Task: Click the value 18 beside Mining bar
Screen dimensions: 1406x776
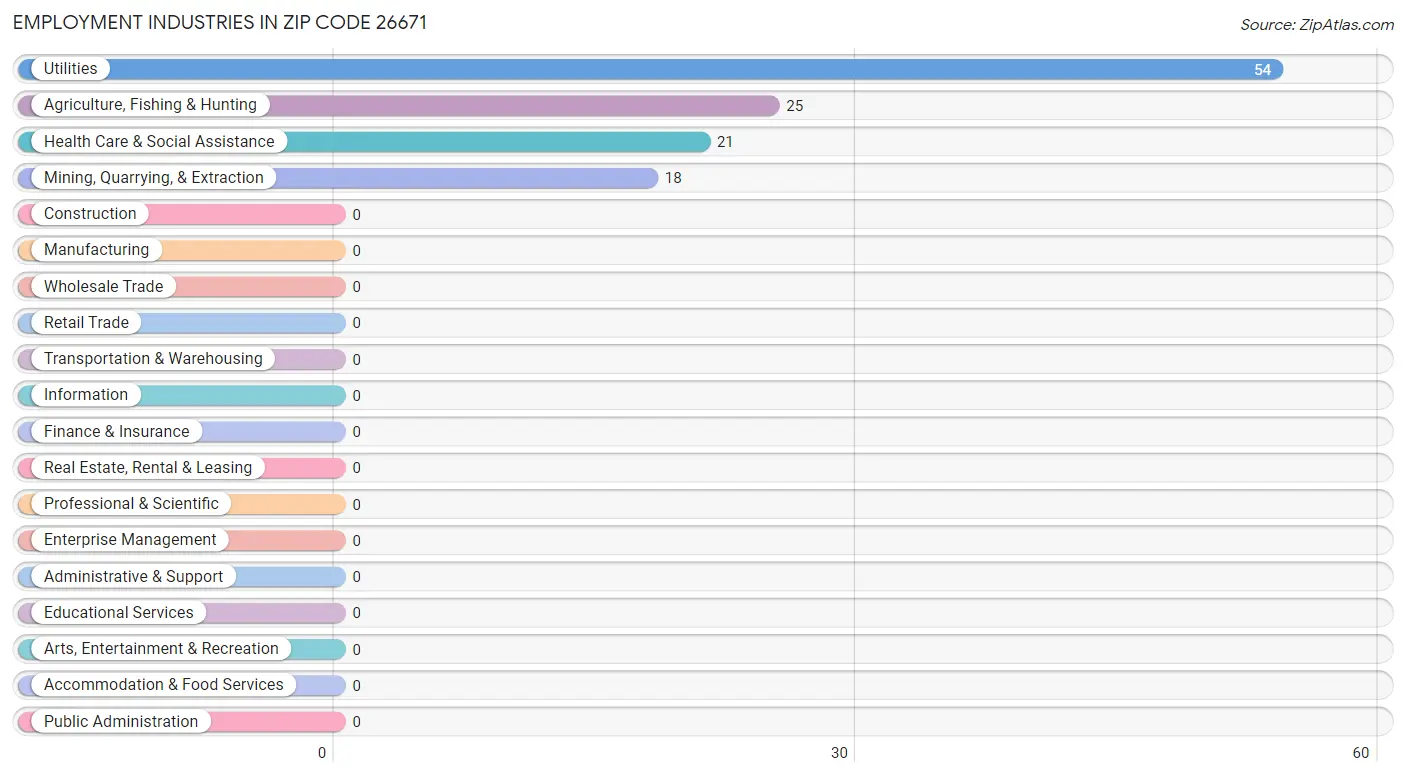Action: pos(673,178)
